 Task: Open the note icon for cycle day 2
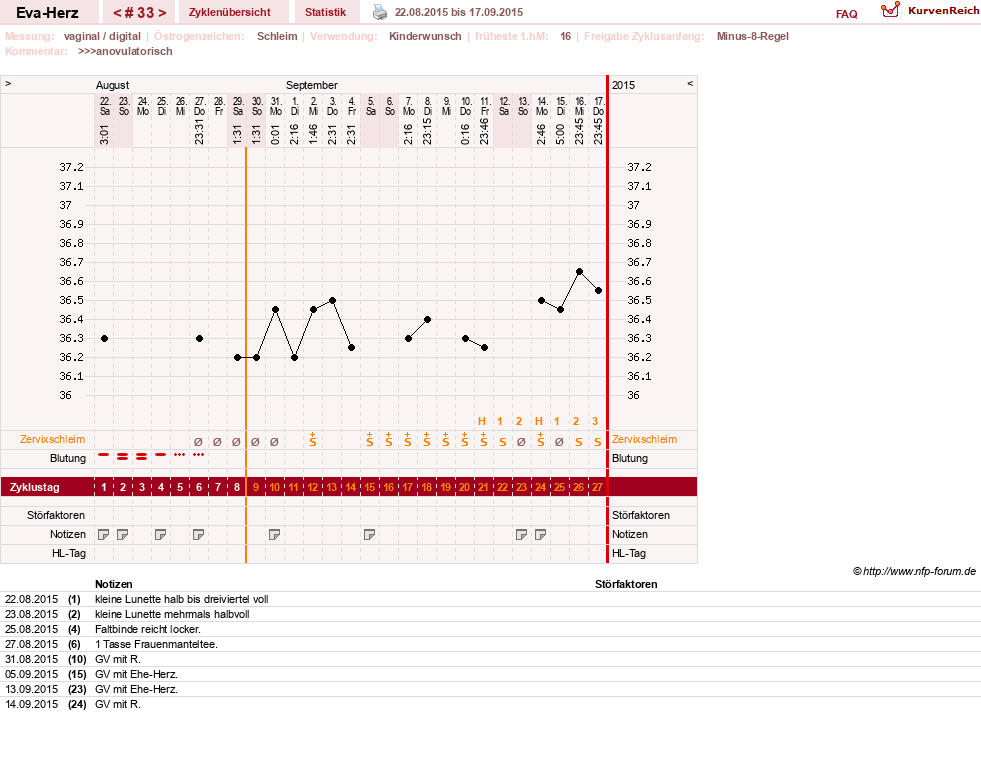(123, 535)
